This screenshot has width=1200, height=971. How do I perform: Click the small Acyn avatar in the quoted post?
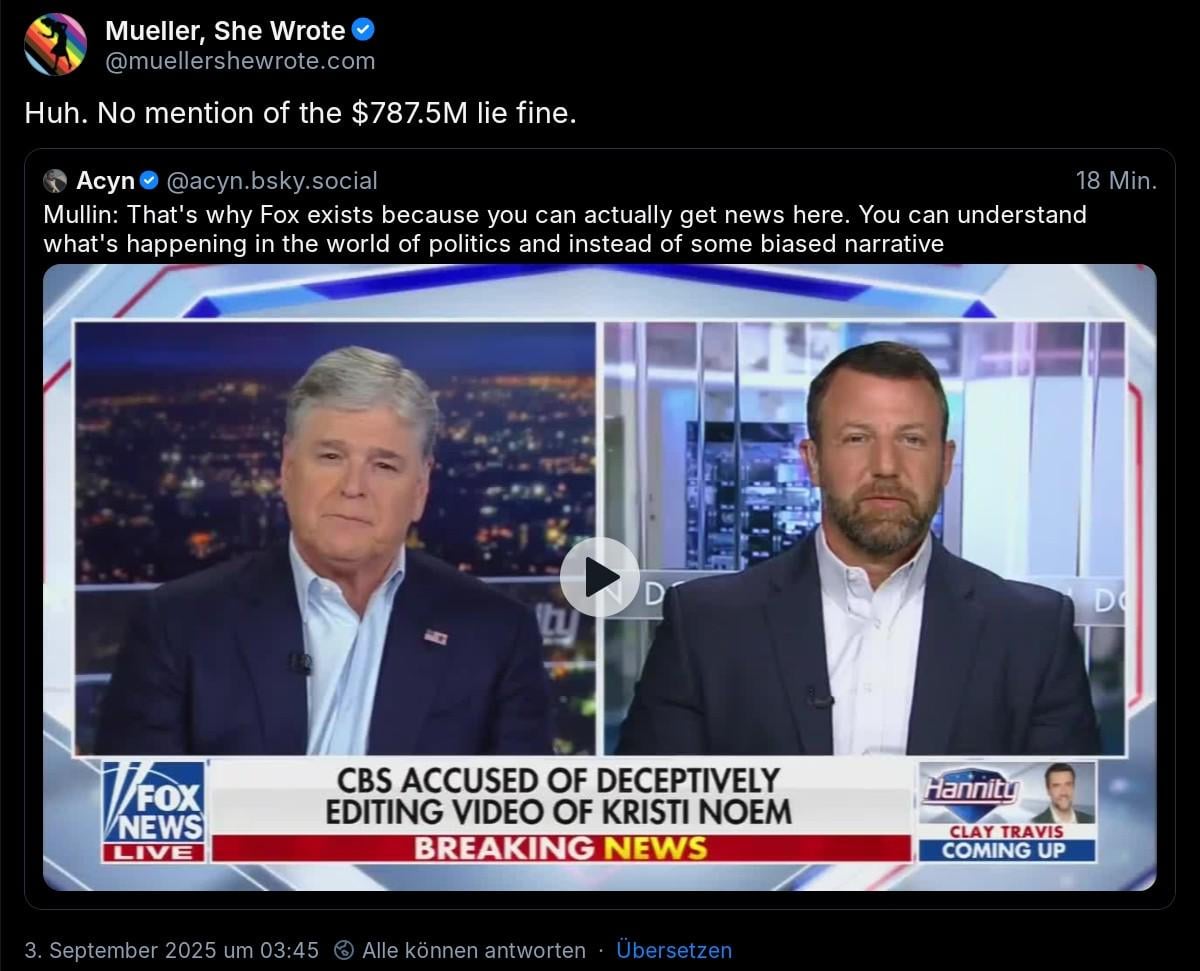55,181
